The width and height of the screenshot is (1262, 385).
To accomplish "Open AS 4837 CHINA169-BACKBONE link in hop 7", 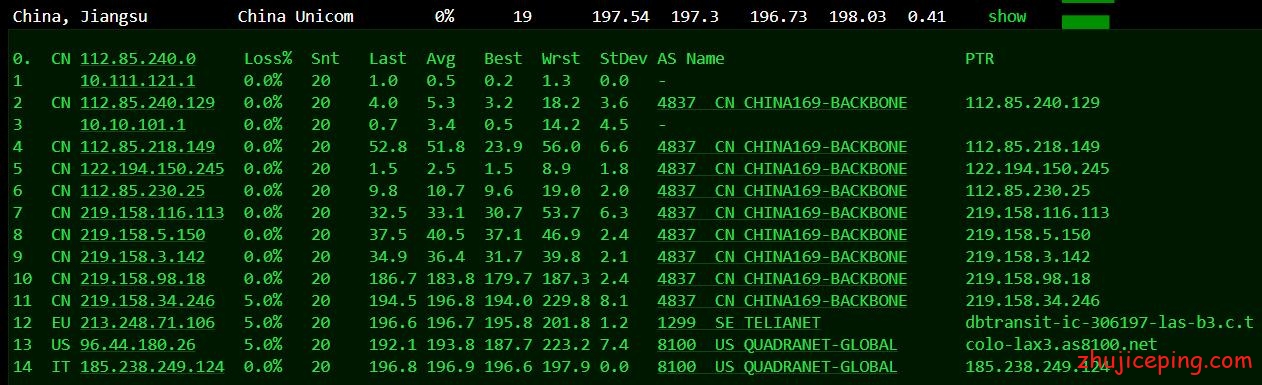I will (x=782, y=213).
